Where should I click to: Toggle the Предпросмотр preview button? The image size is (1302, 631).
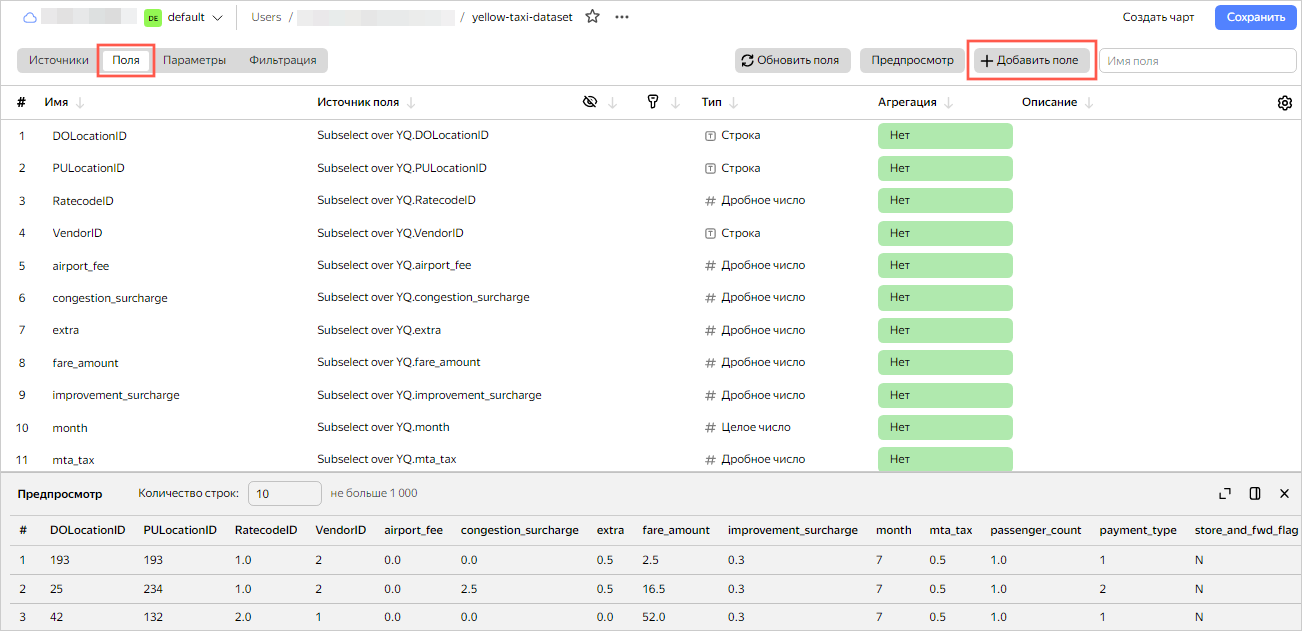[x=911, y=60]
